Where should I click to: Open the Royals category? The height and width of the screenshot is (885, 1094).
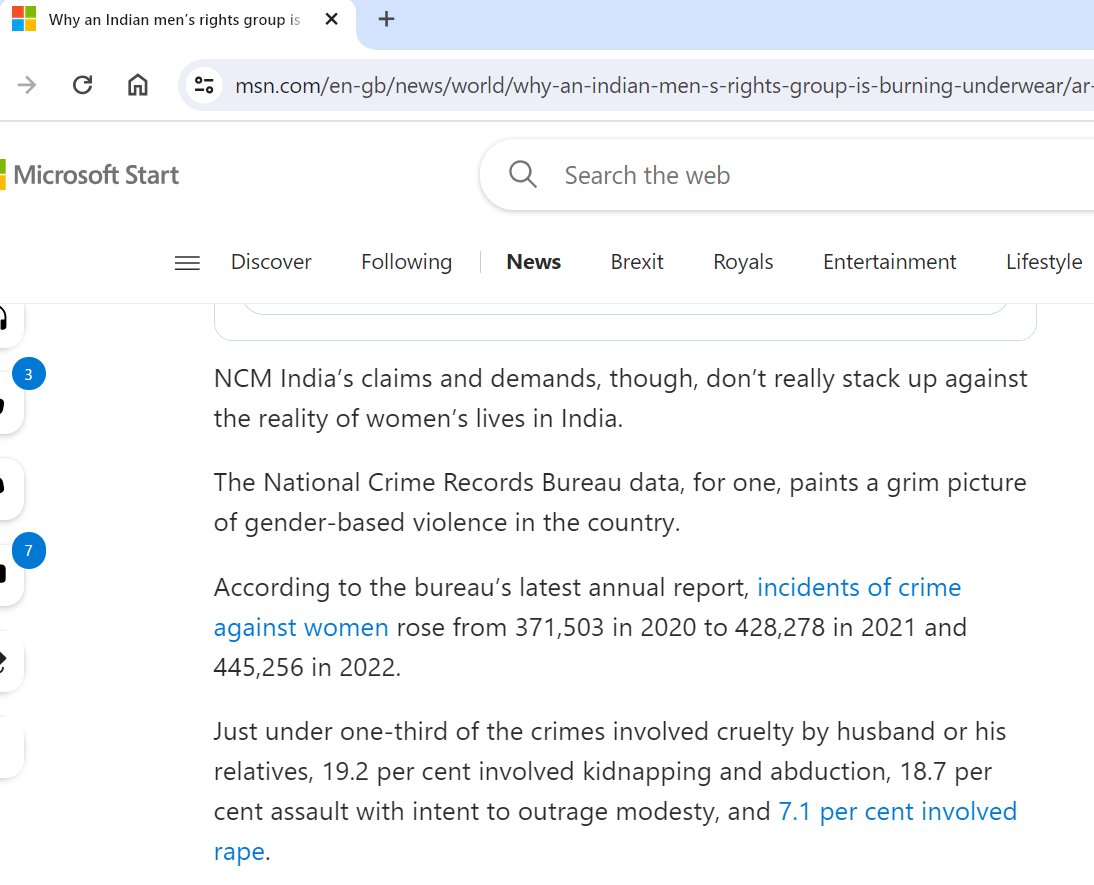pyautogui.click(x=743, y=262)
